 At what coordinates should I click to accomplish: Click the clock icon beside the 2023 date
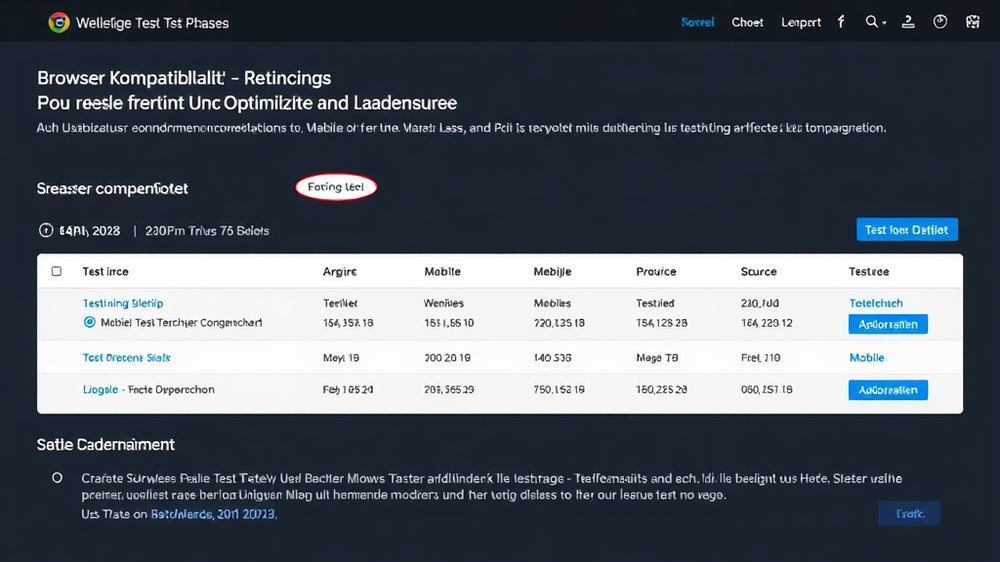(46, 230)
